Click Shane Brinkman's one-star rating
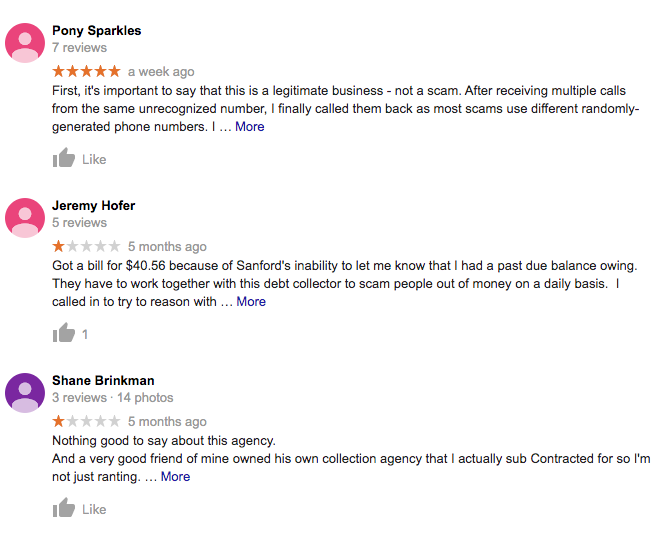The height and width of the screenshot is (536, 668). pyautogui.click(x=86, y=421)
